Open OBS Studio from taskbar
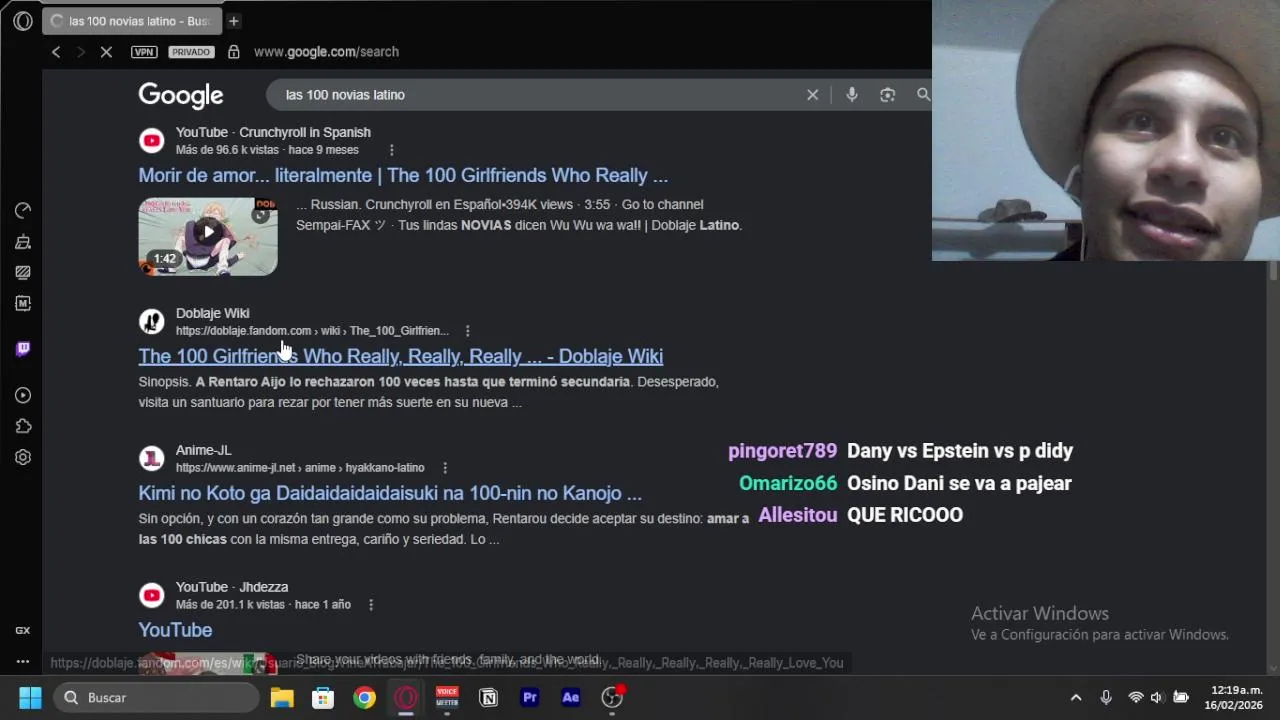1280x720 pixels. (x=612, y=698)
